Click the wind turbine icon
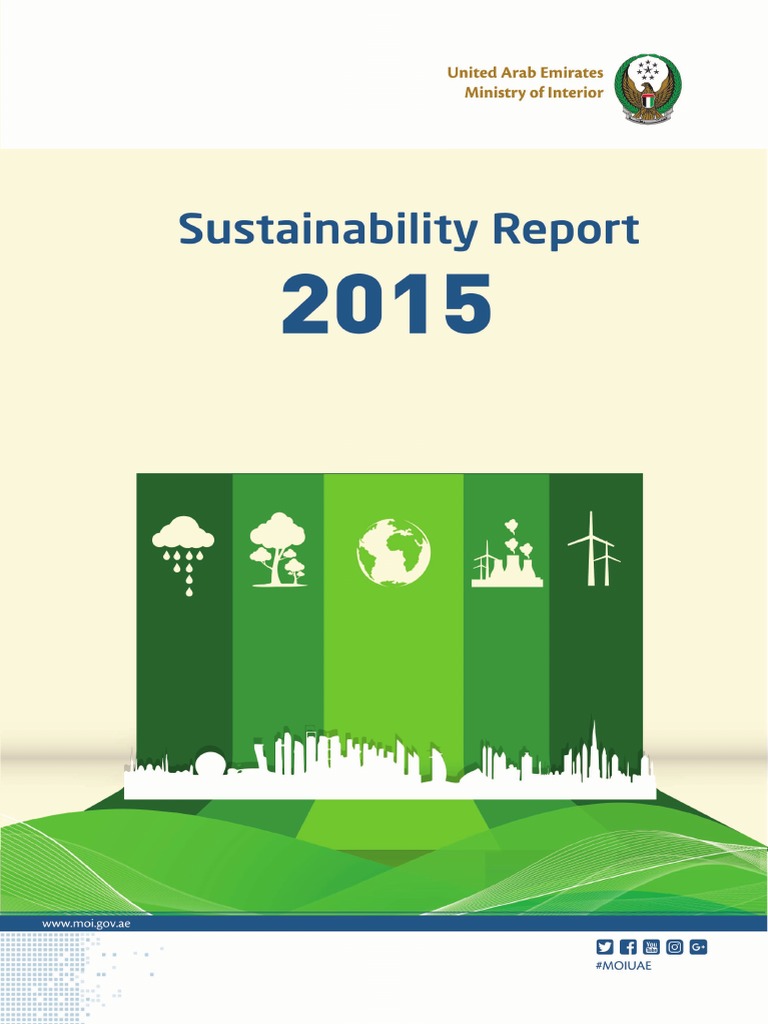Image resolution: width=768 pixels, height=1024 pixels. (x=593, y=548)
